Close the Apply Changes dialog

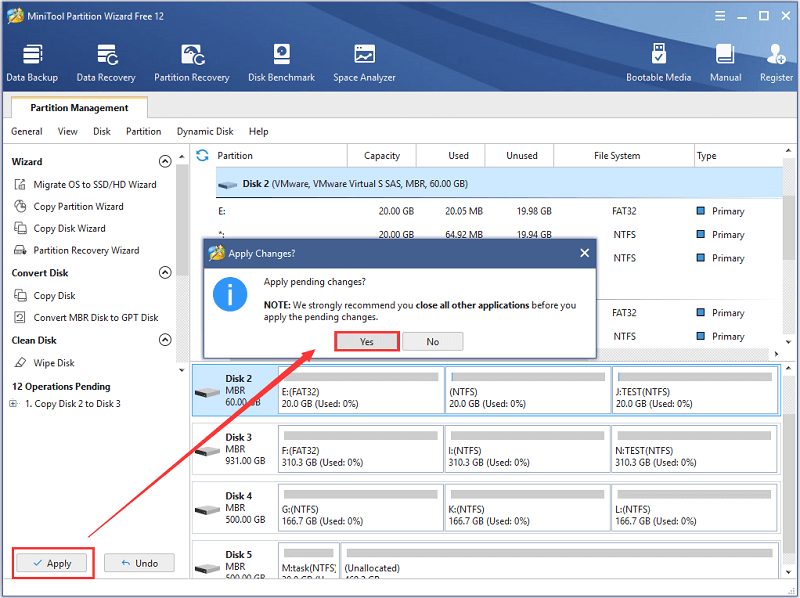point(585,253)
